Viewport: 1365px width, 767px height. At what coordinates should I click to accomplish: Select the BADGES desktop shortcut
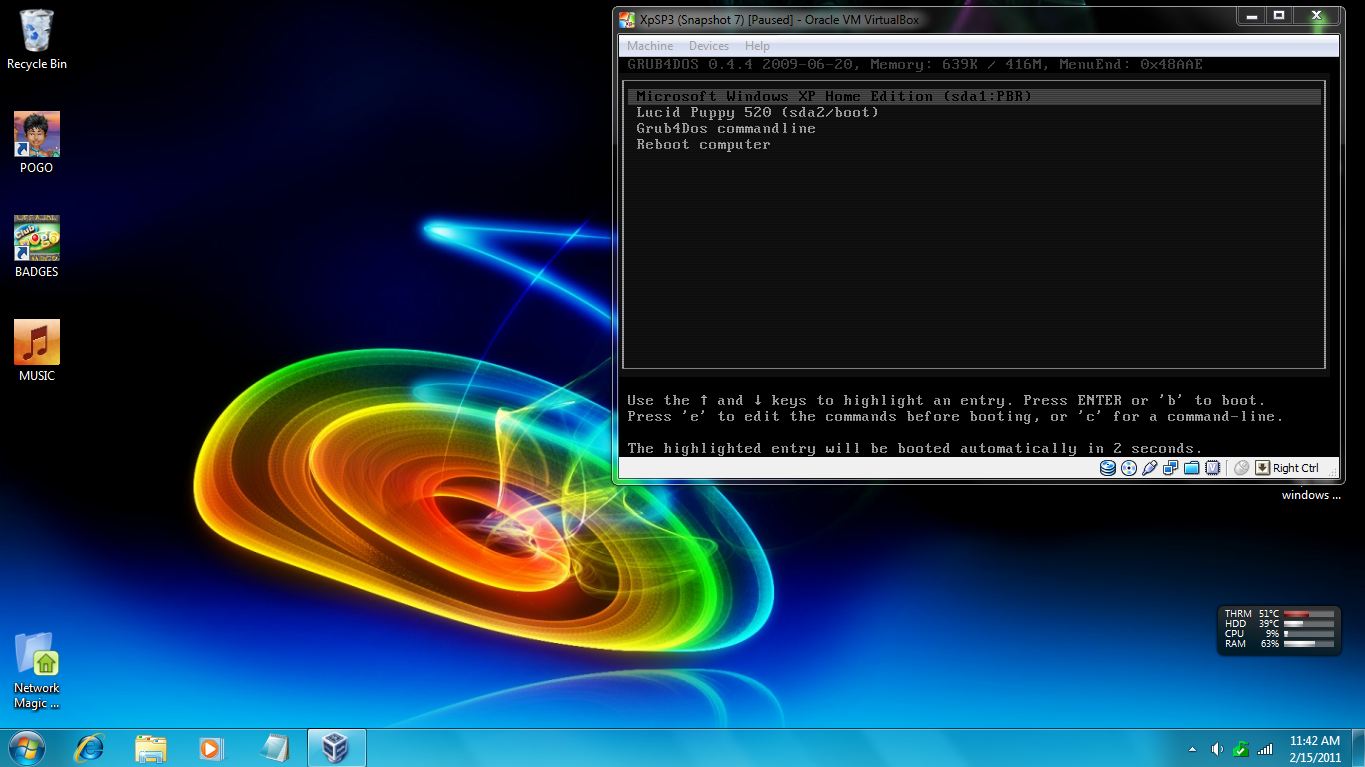[x=37, y=247]
